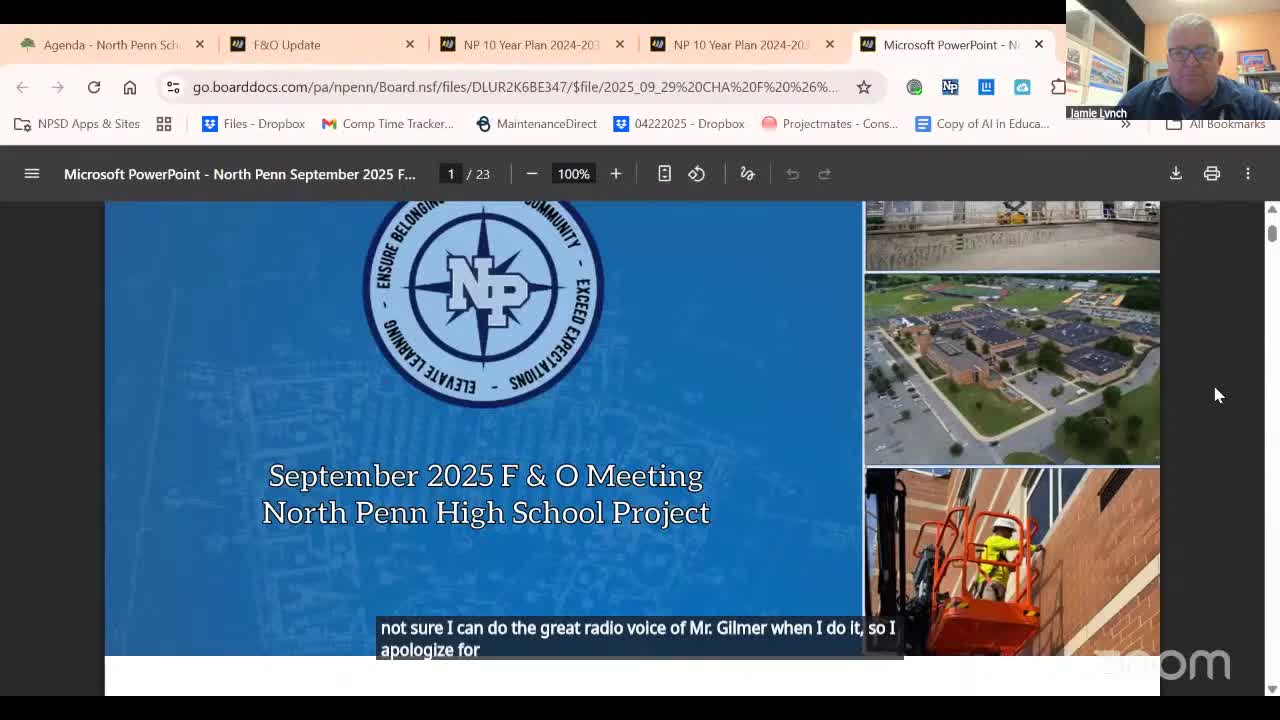The width and height of the screenshot is (1280, 720).
Task: Switch to the Agenda - North Penn tab
Action: point(110,45)
